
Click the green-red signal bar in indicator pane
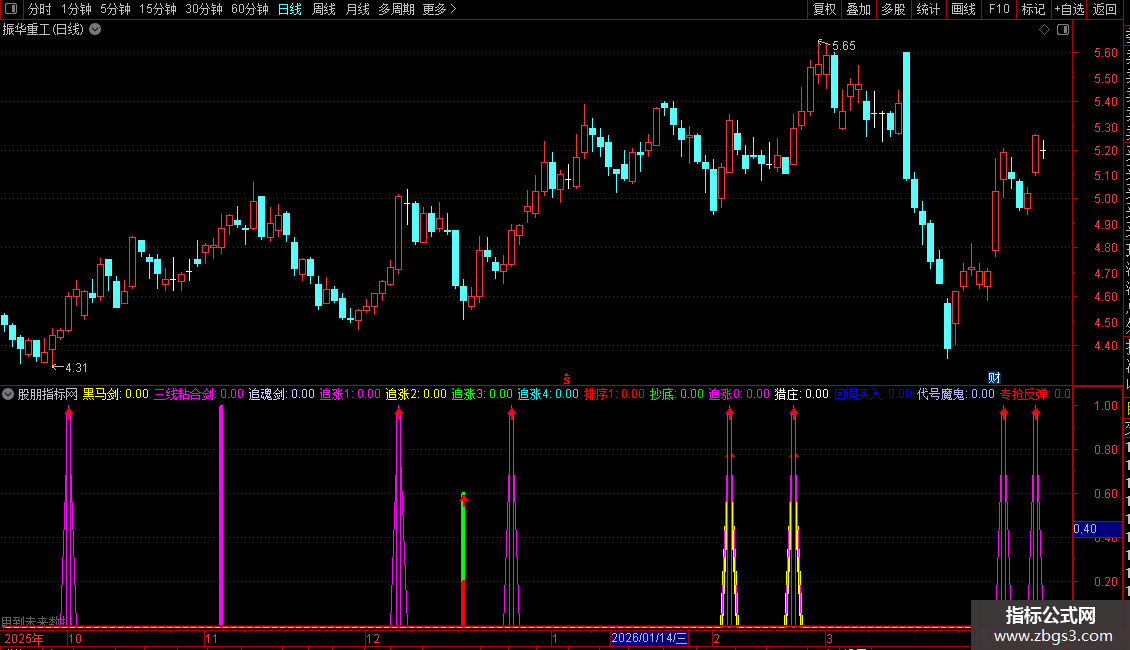[463, 559]
